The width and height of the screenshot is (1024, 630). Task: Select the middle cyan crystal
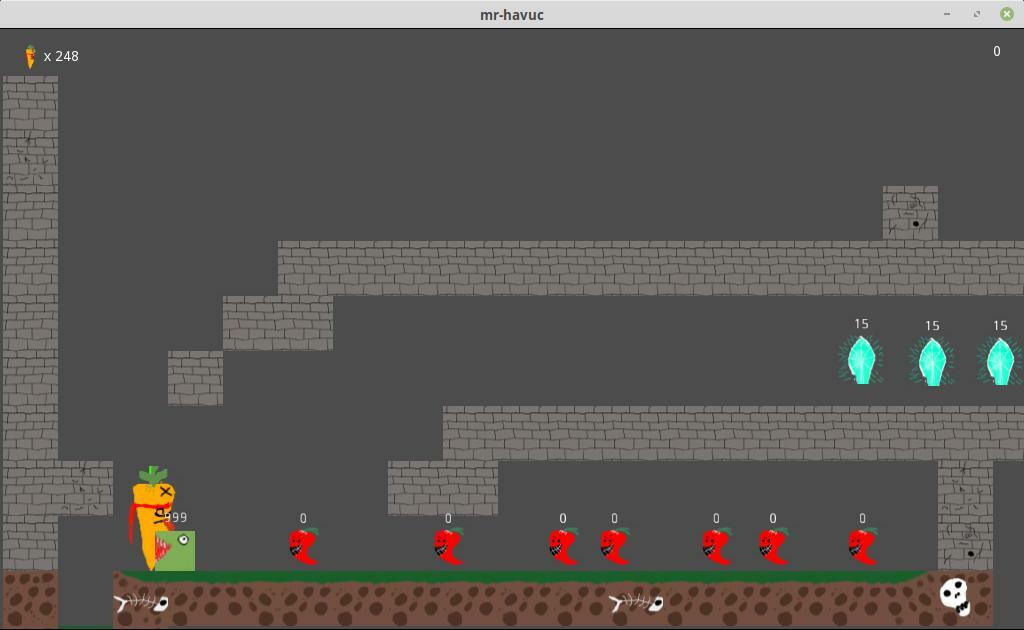click(932, 361)
